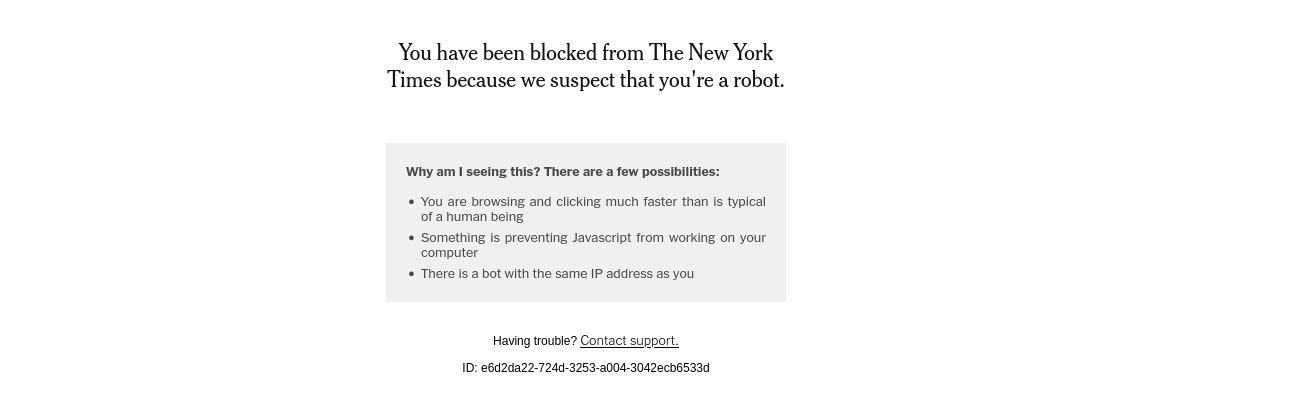The width and height of the screenshot is (1290, 405).
Task: Click the 'bot with the same IP address' text
Action: (x=557, y=274)
